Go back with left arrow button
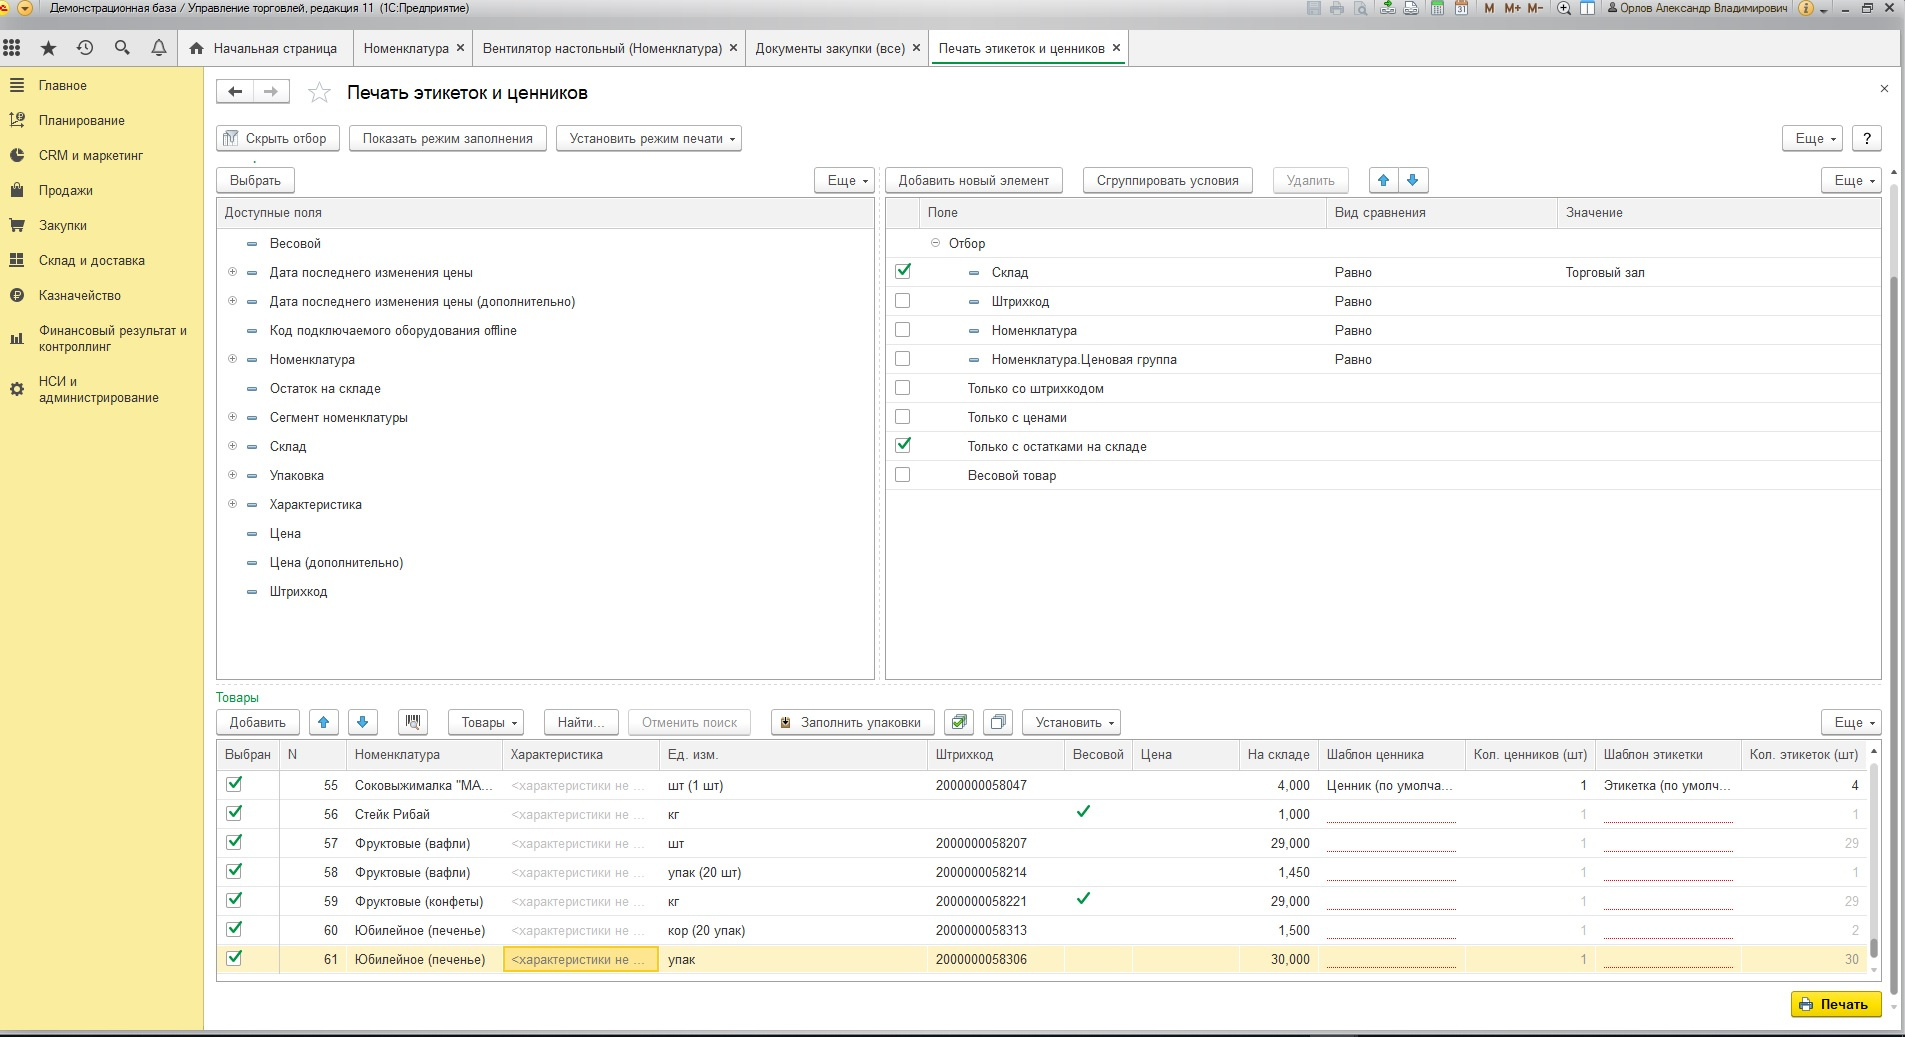The width and height of the screenshot is (1905, 1037). tap(235, 92)
